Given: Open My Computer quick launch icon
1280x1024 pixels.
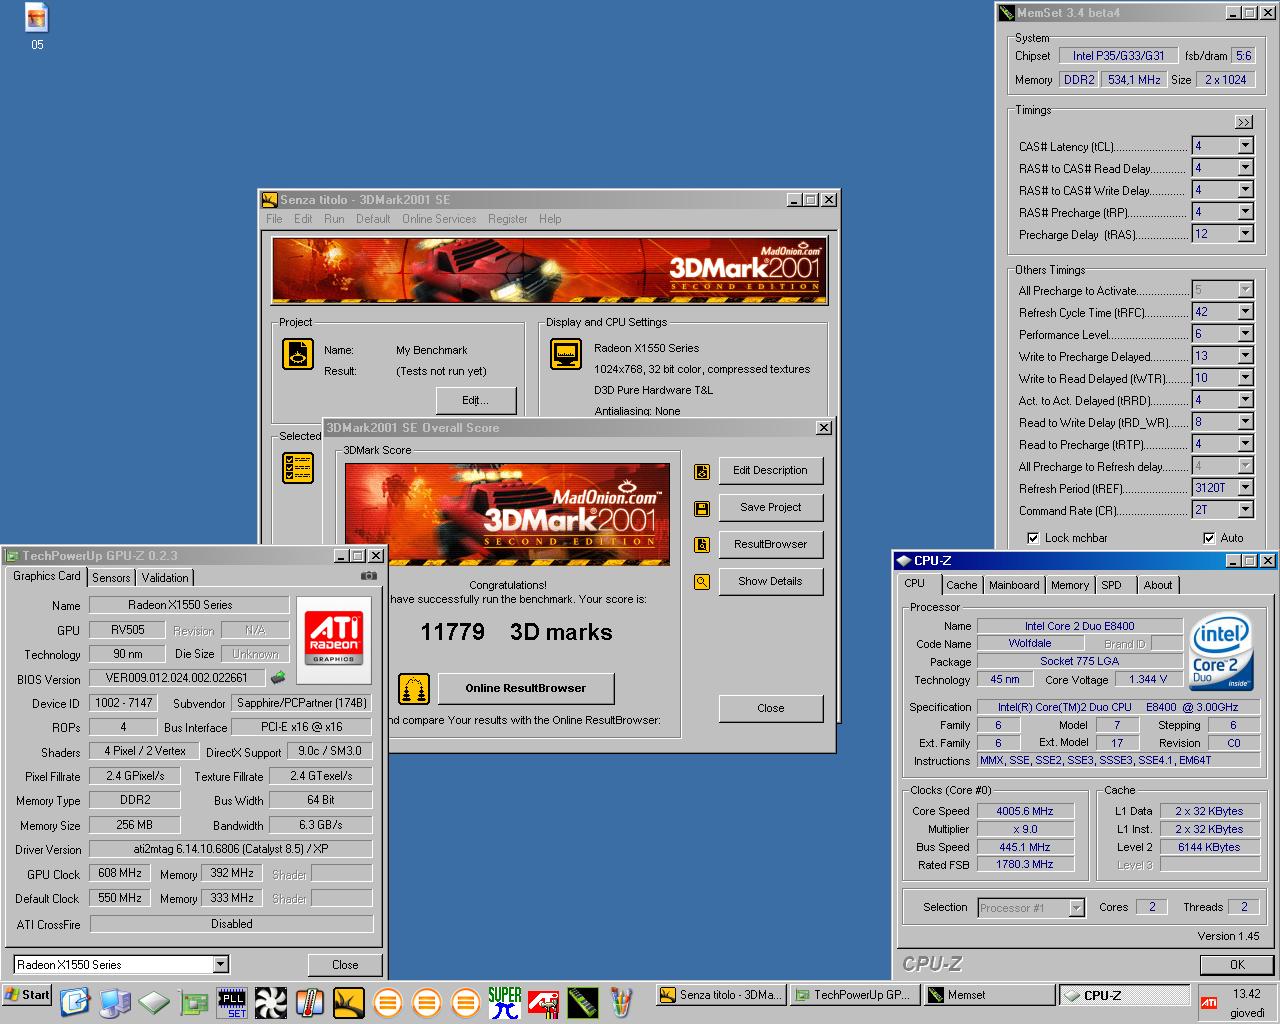Looking at the screenshot, I should (x=115, y=1001).
